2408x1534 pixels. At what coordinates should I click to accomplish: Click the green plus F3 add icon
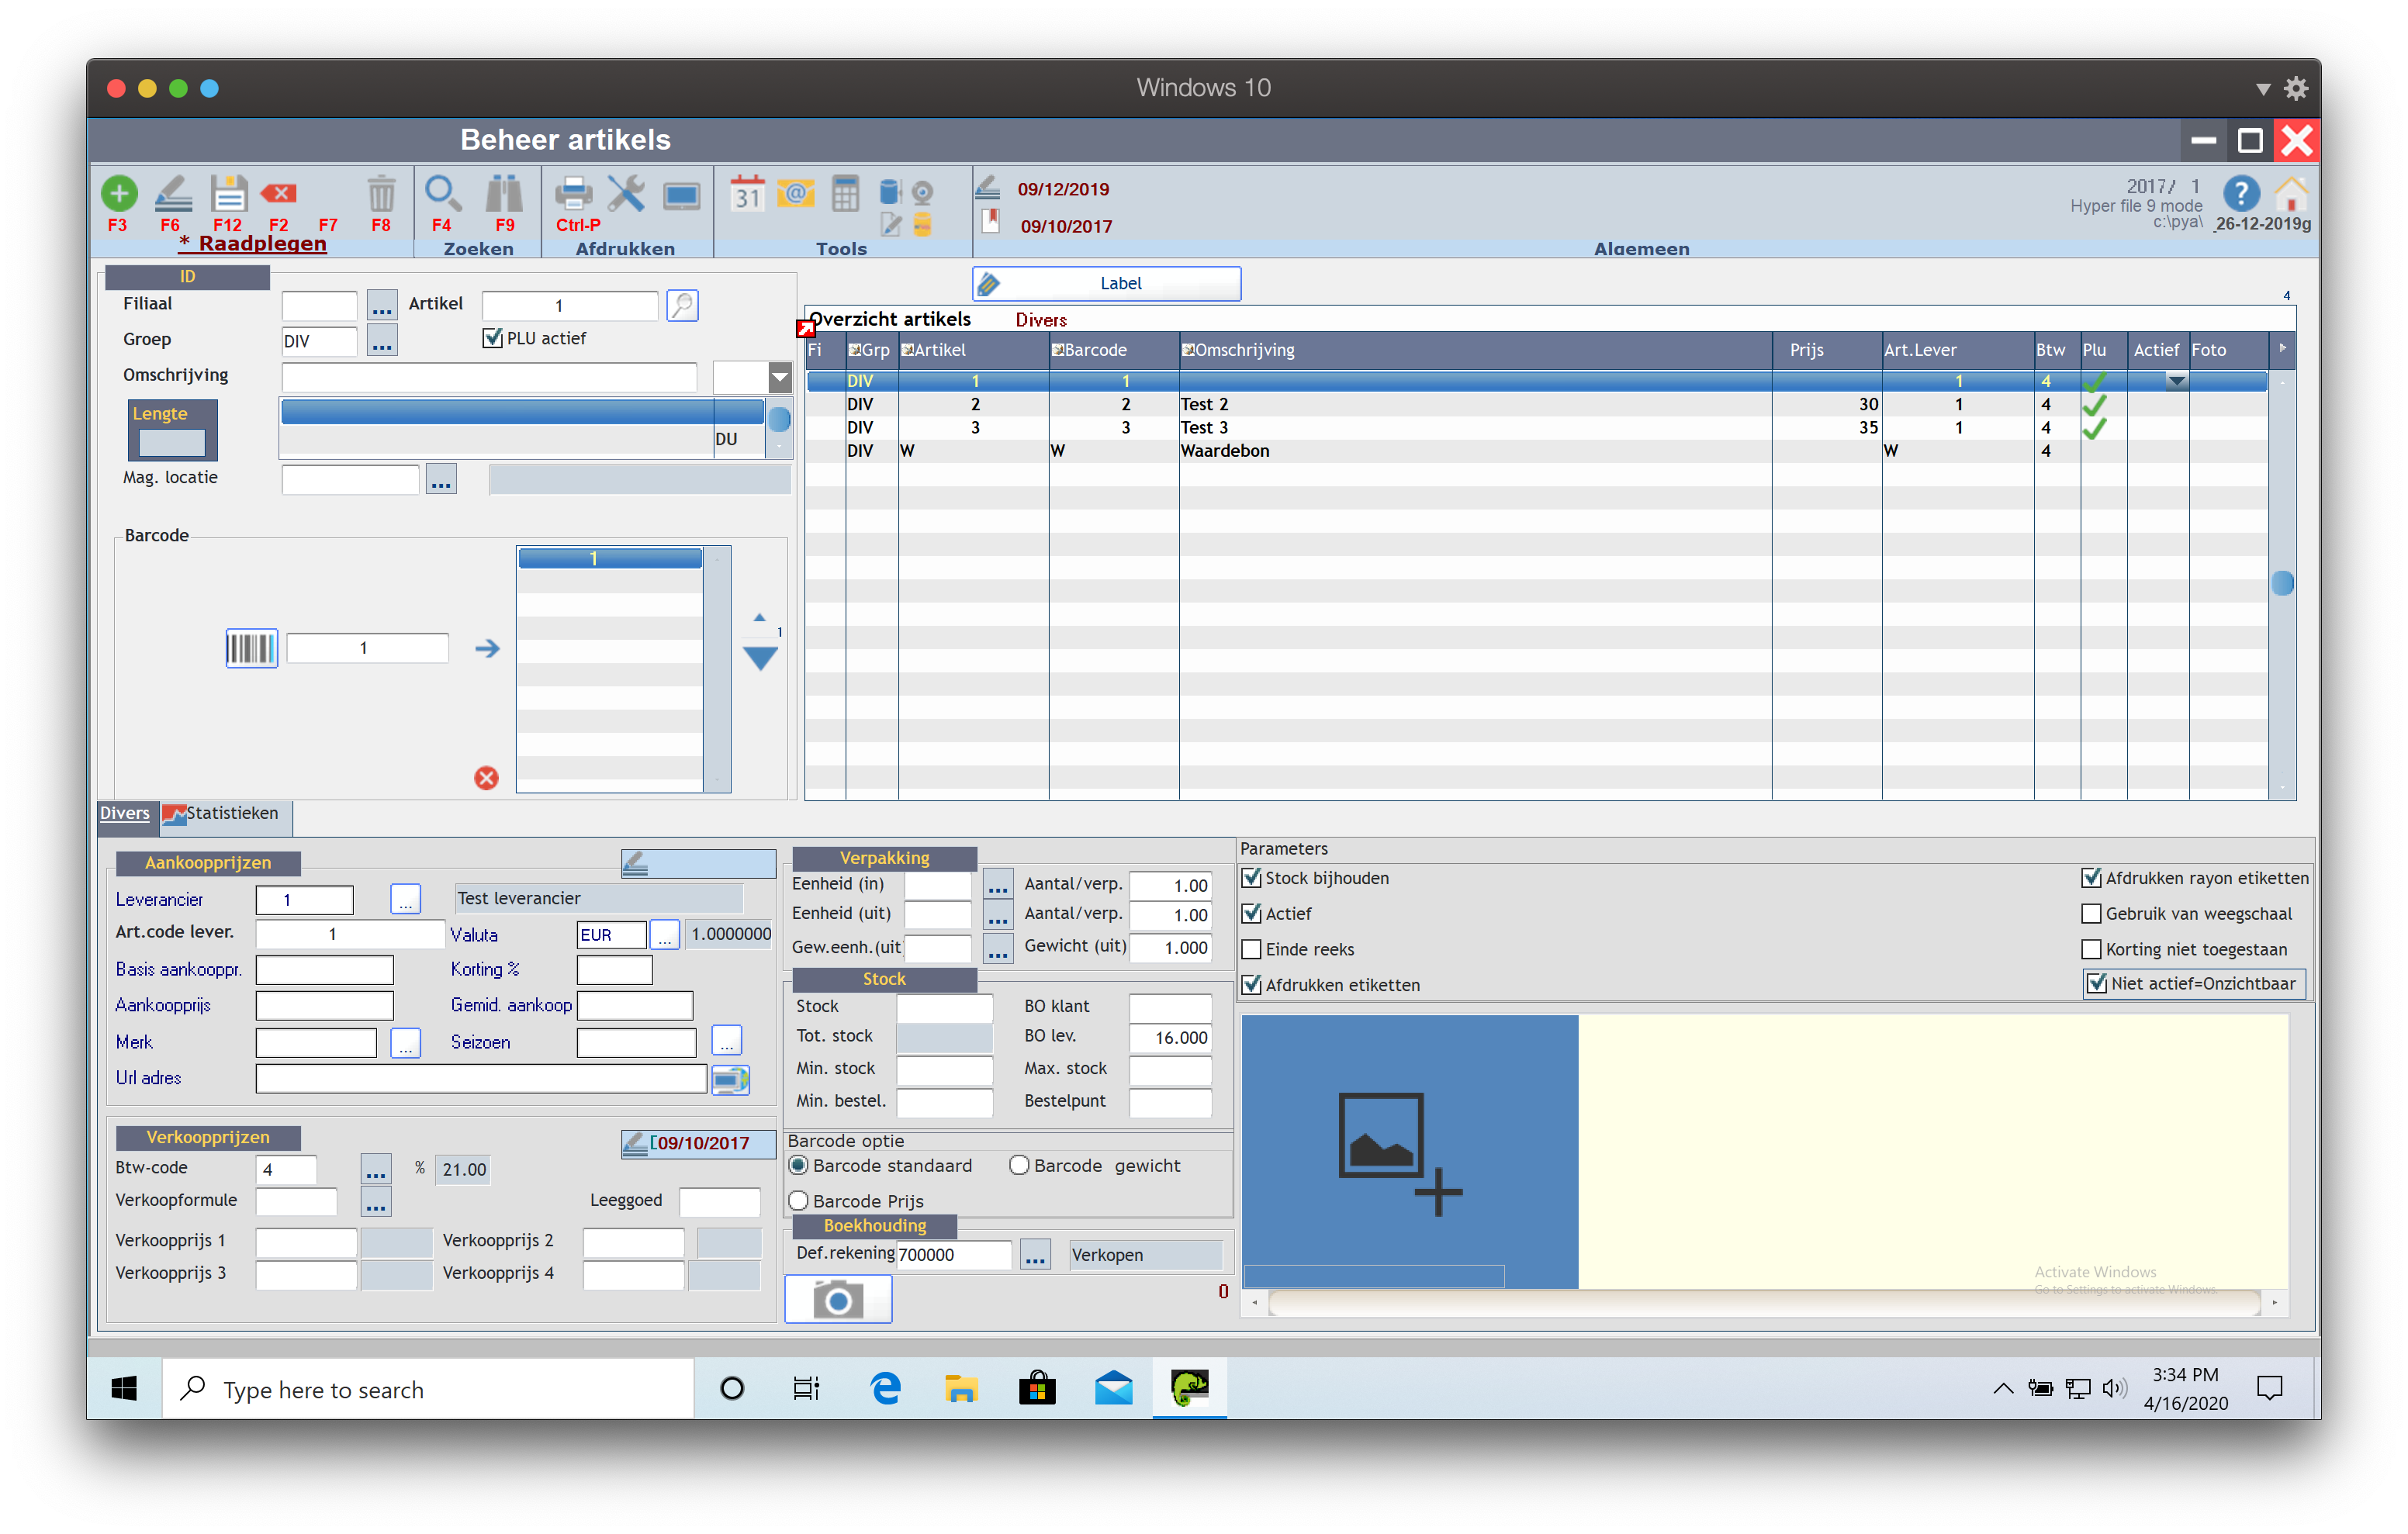point(119,193)
